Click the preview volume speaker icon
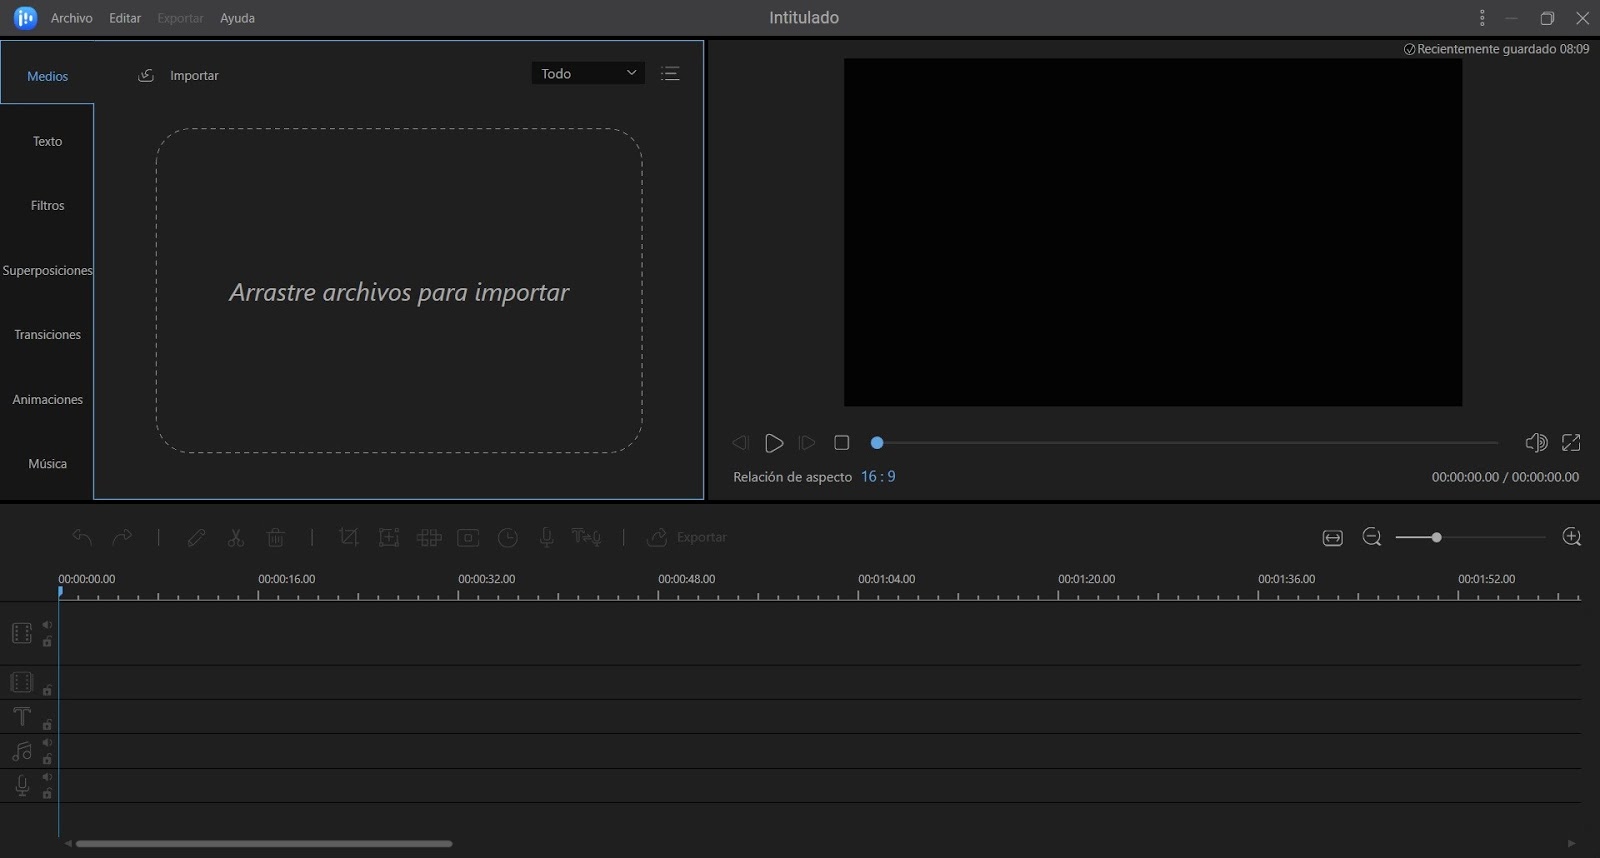The width and height of the screenshot is (1600, 858). 1536,442
